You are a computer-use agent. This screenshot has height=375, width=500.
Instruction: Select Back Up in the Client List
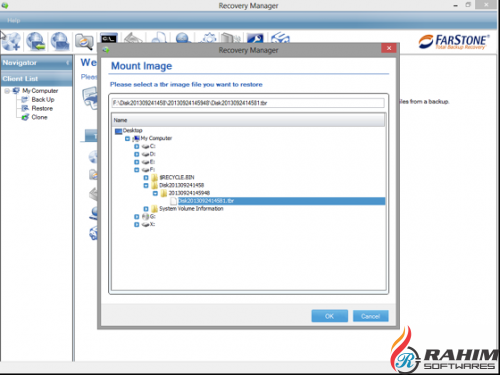(x=43, y=99)
